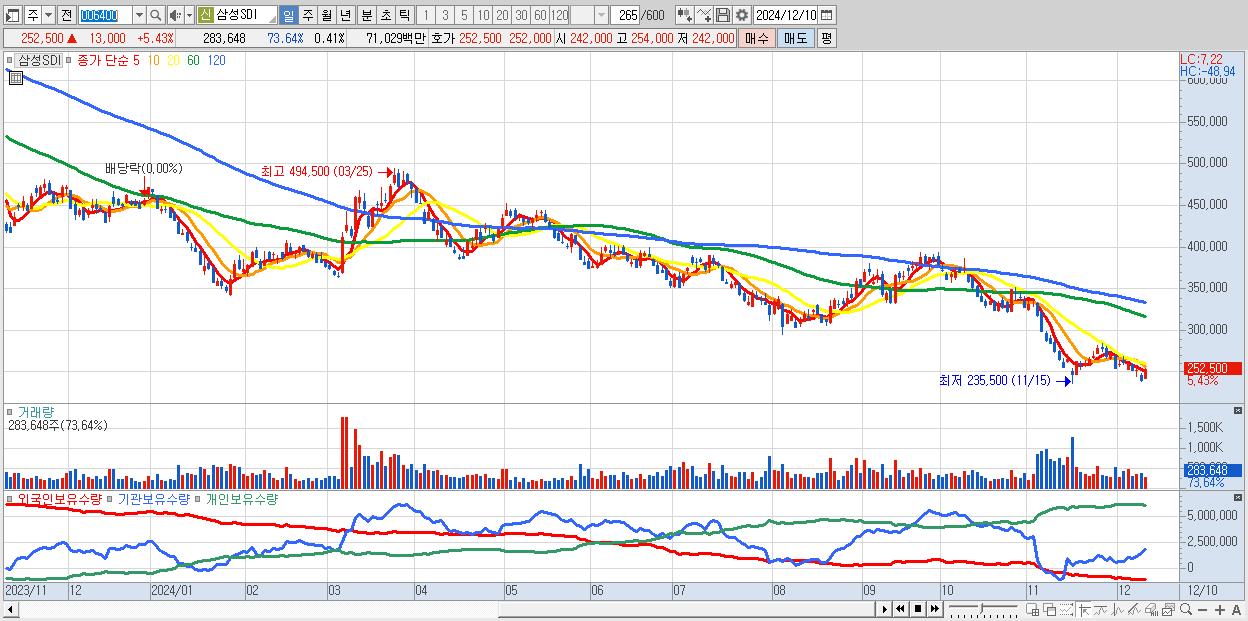This screenshot has width=1248, height=621.
Task: Select the 초 second period tab
Action: [x=385, y=15]
